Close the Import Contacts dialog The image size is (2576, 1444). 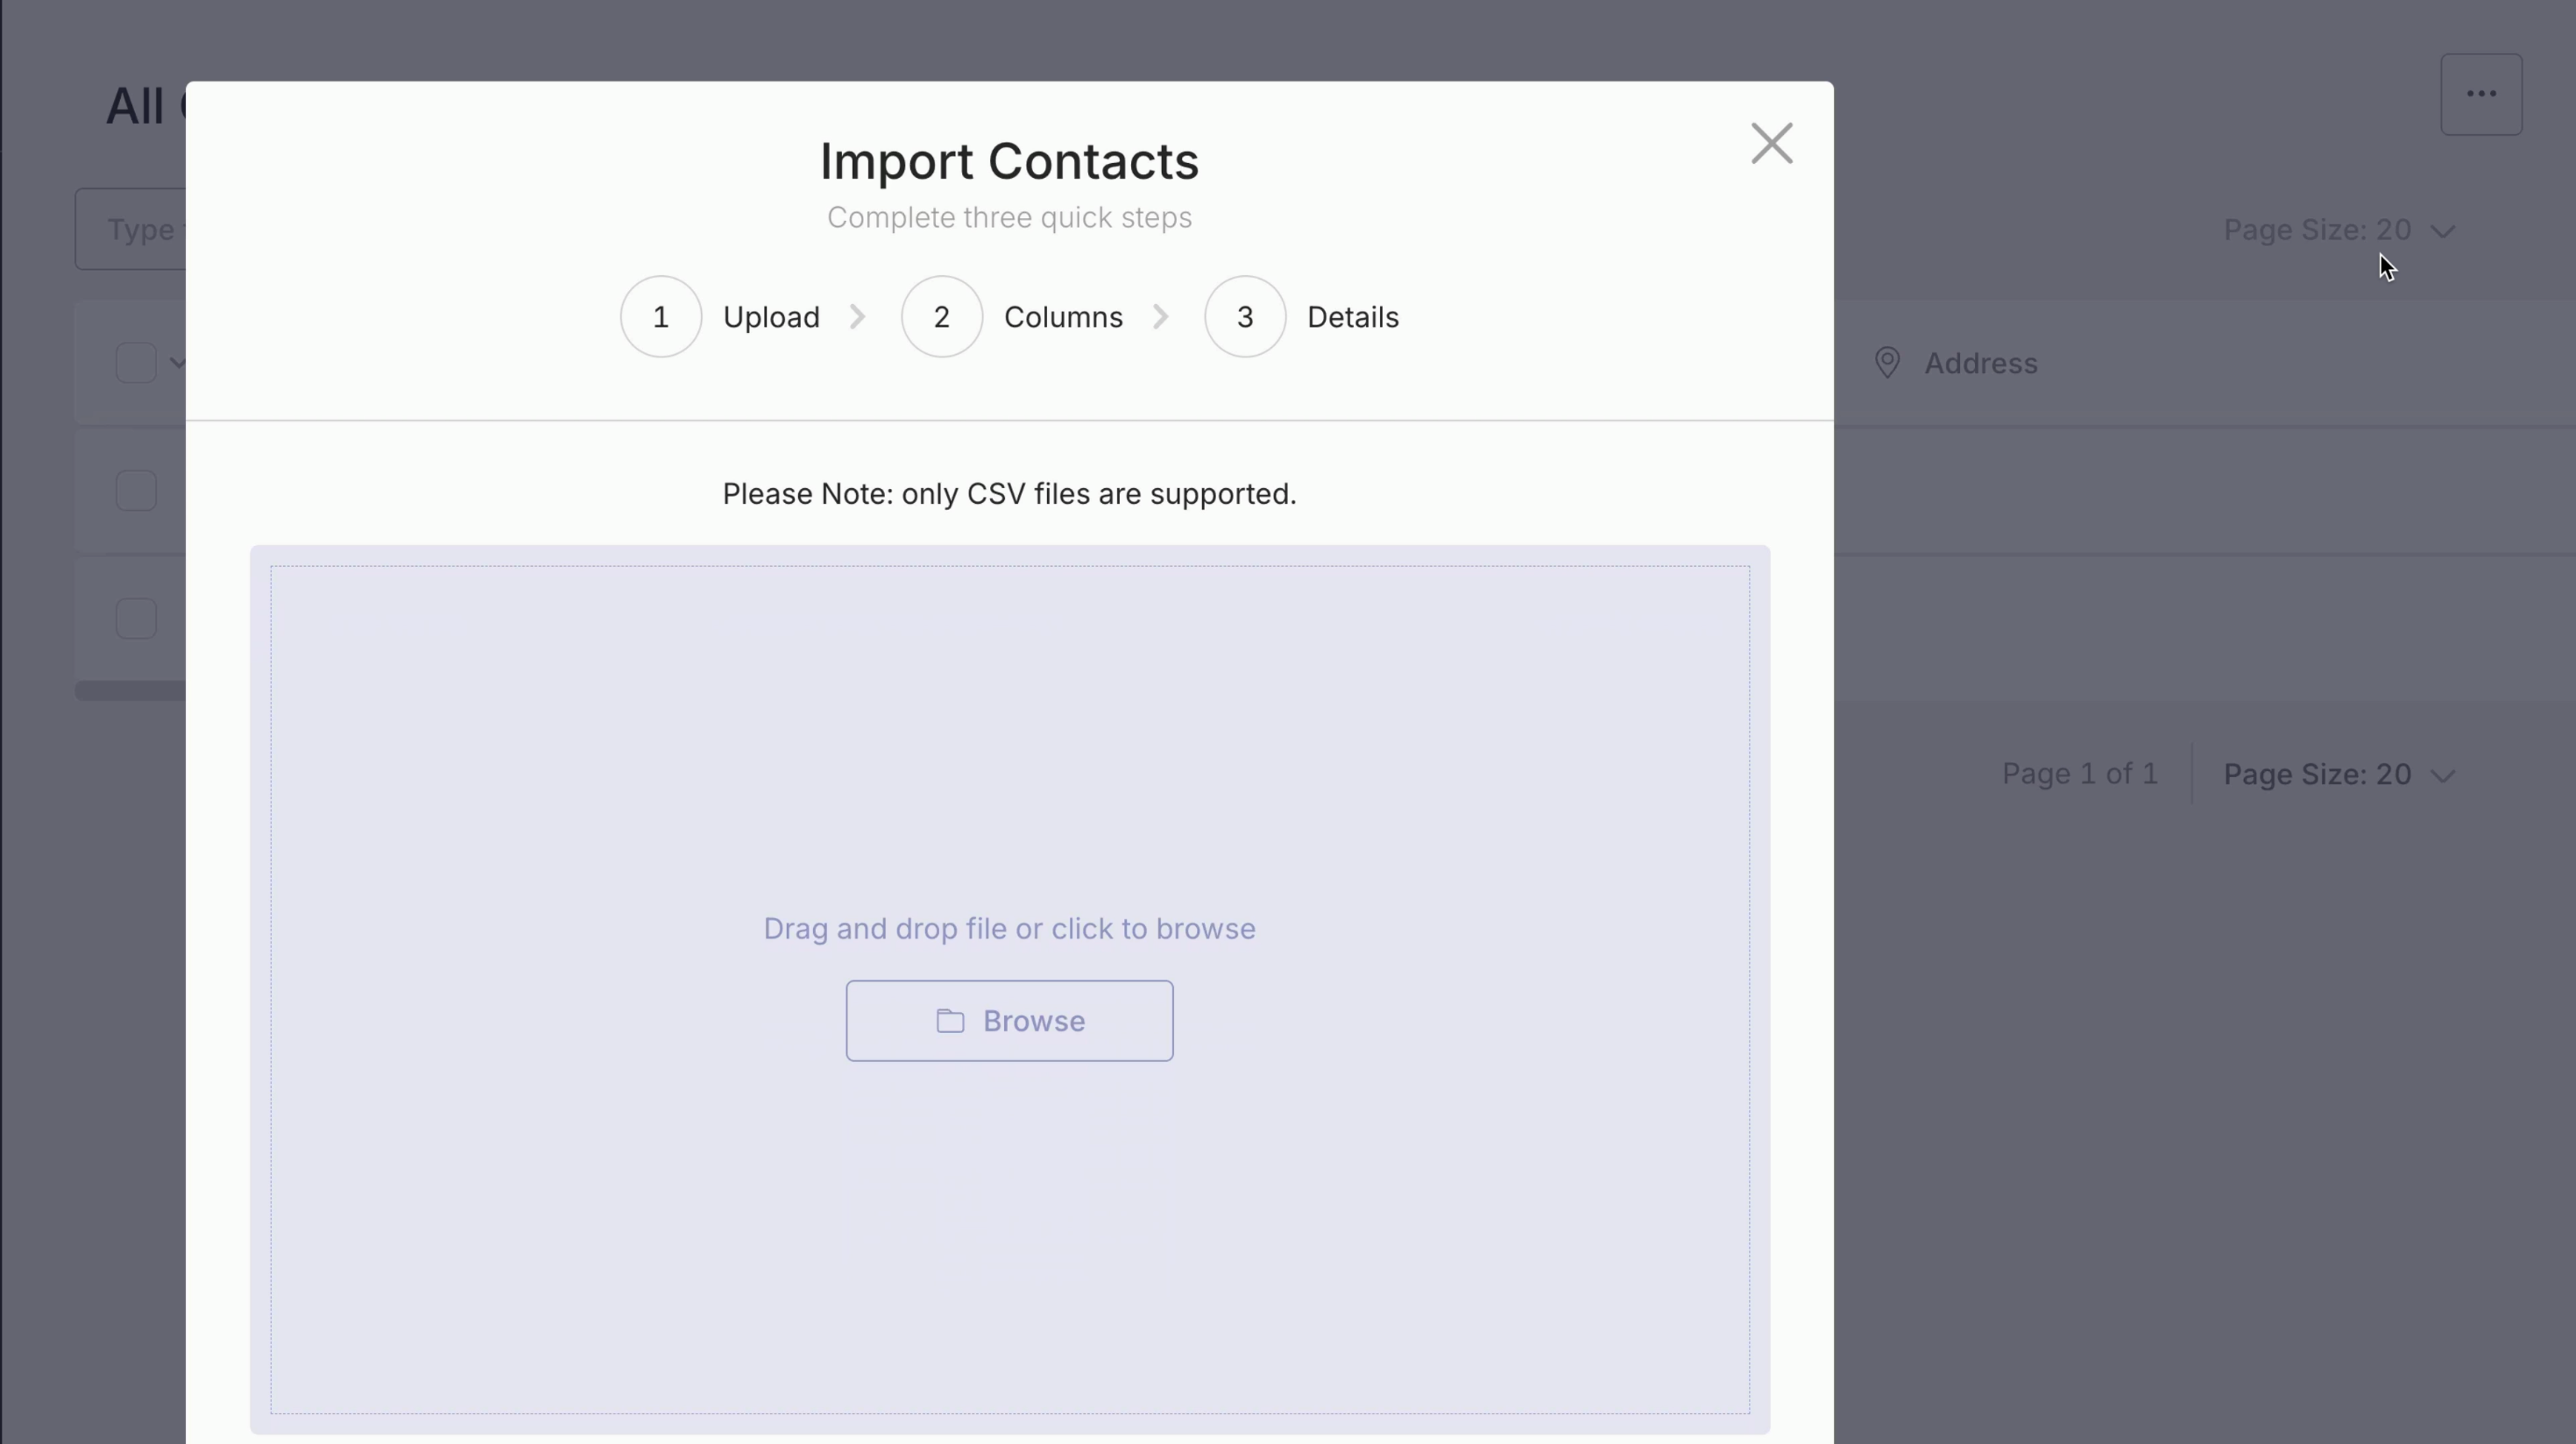click(1771, 144)
